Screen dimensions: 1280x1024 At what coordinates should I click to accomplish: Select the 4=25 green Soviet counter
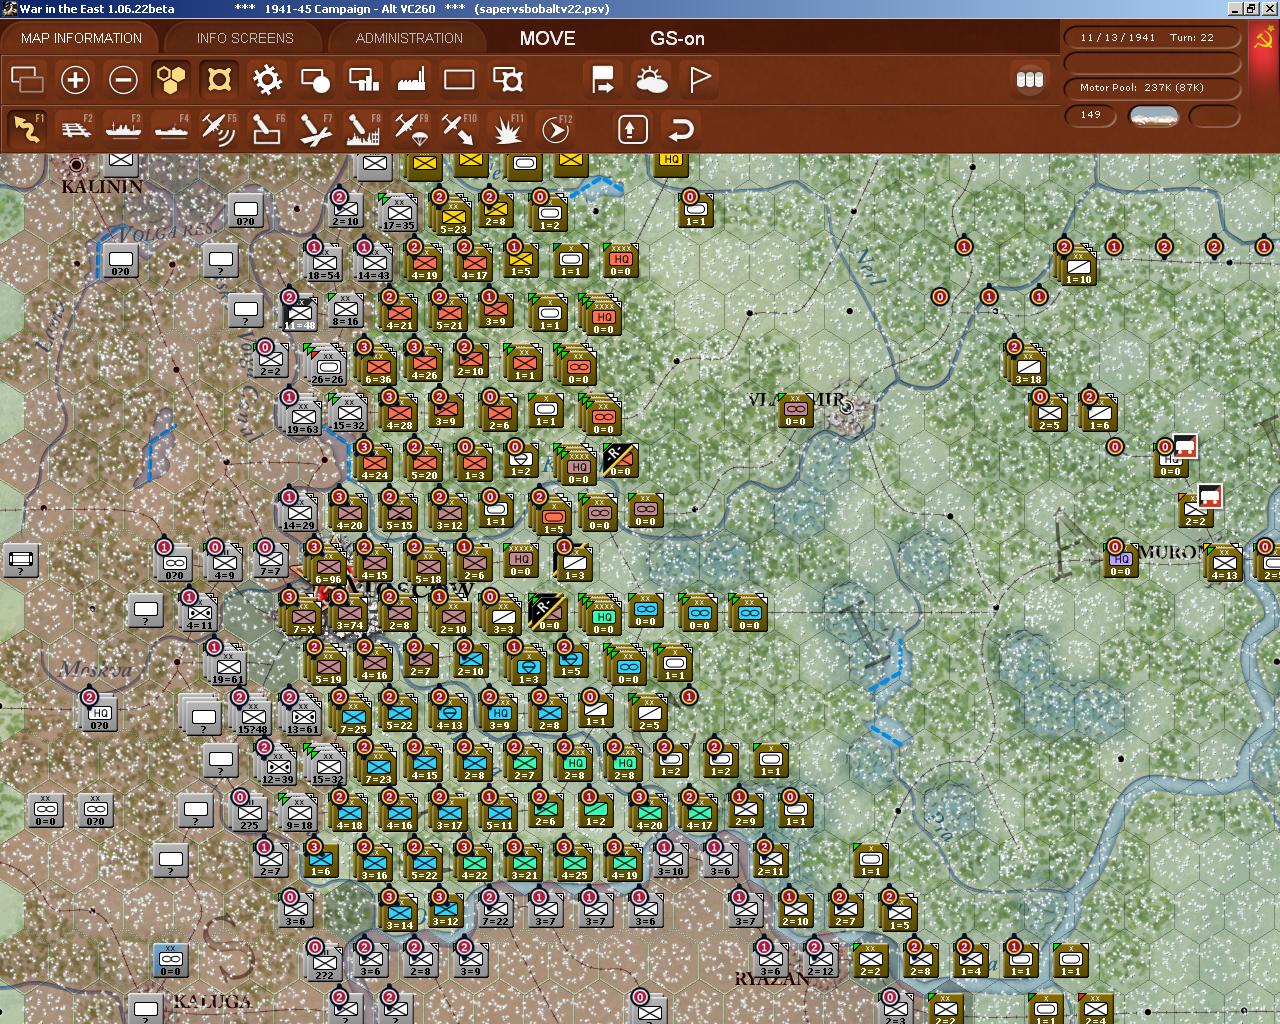[x=574, y=863]
